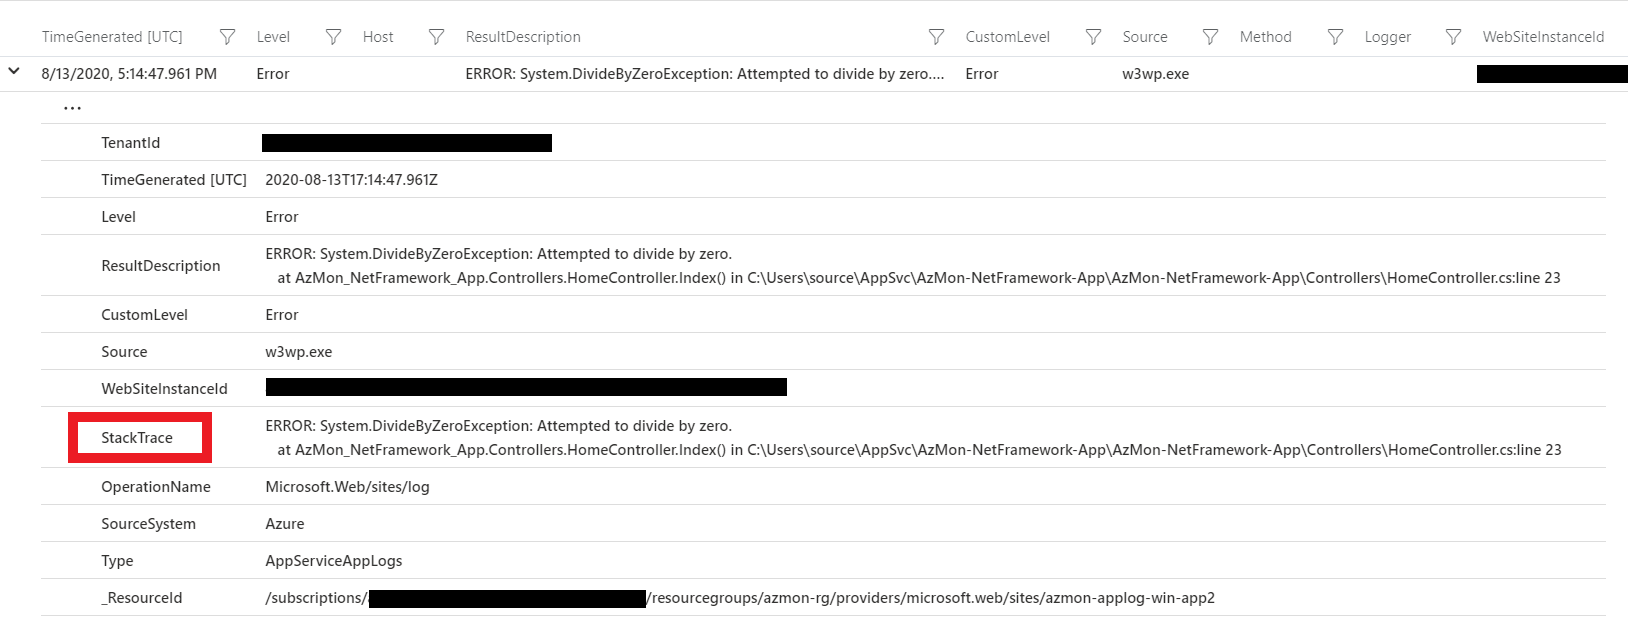Screen dimensions: 1628x624
Task: Click the CustomLevel column header
Action: 1007,37
